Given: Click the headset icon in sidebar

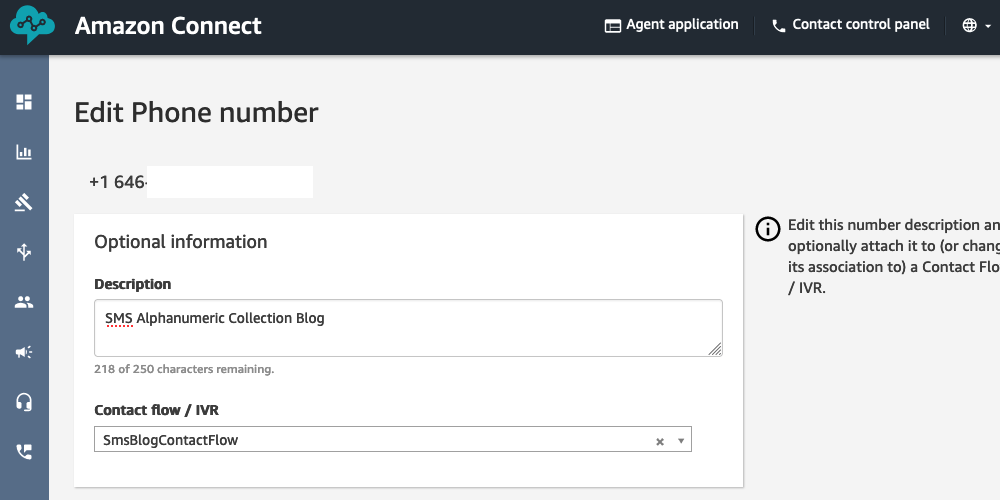Looking at the screenshot, I should (24, 402).
